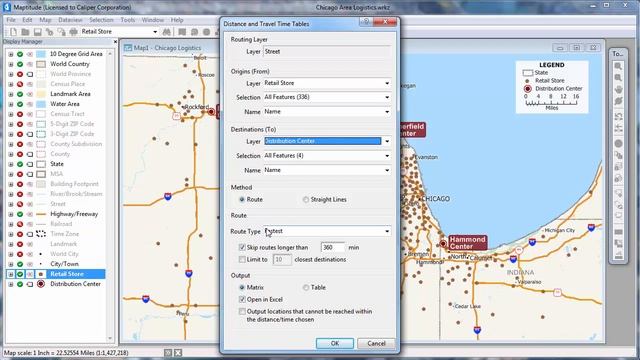This screenshot has height=360, width=640.
Task: Click the binoculars Find icon
Action: coord(167,31)
